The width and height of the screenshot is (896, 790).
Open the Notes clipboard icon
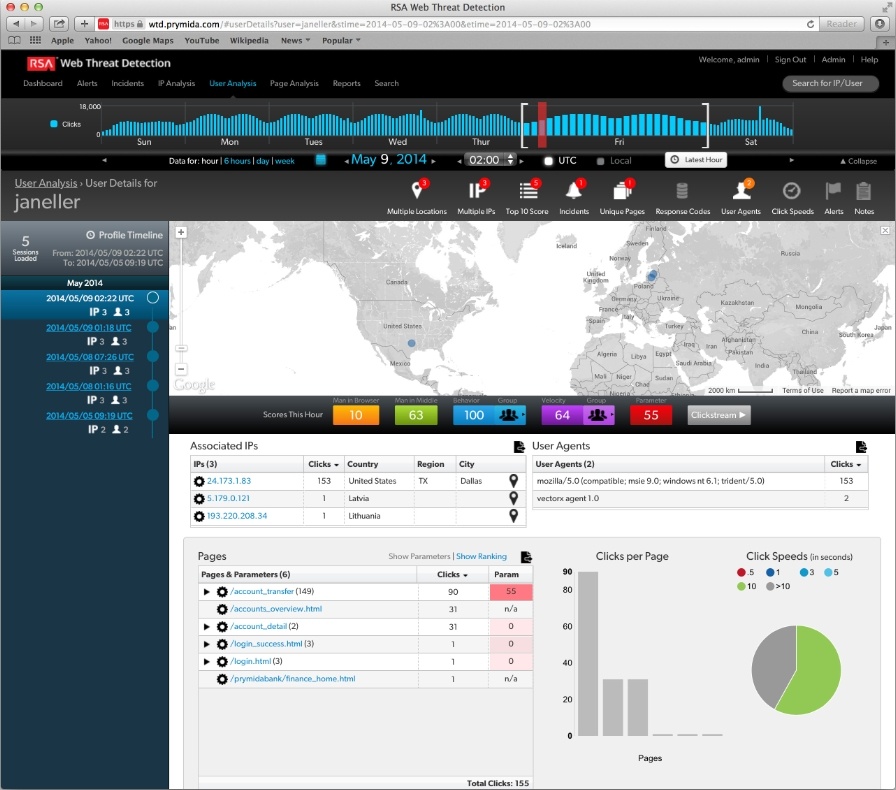tap(863, 190)
